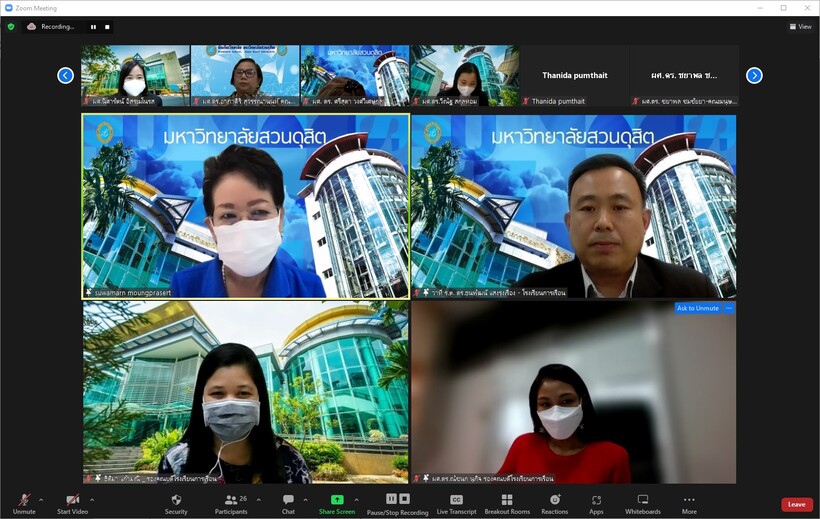Open Live Transcript CC icon

(x=456, y=500)
